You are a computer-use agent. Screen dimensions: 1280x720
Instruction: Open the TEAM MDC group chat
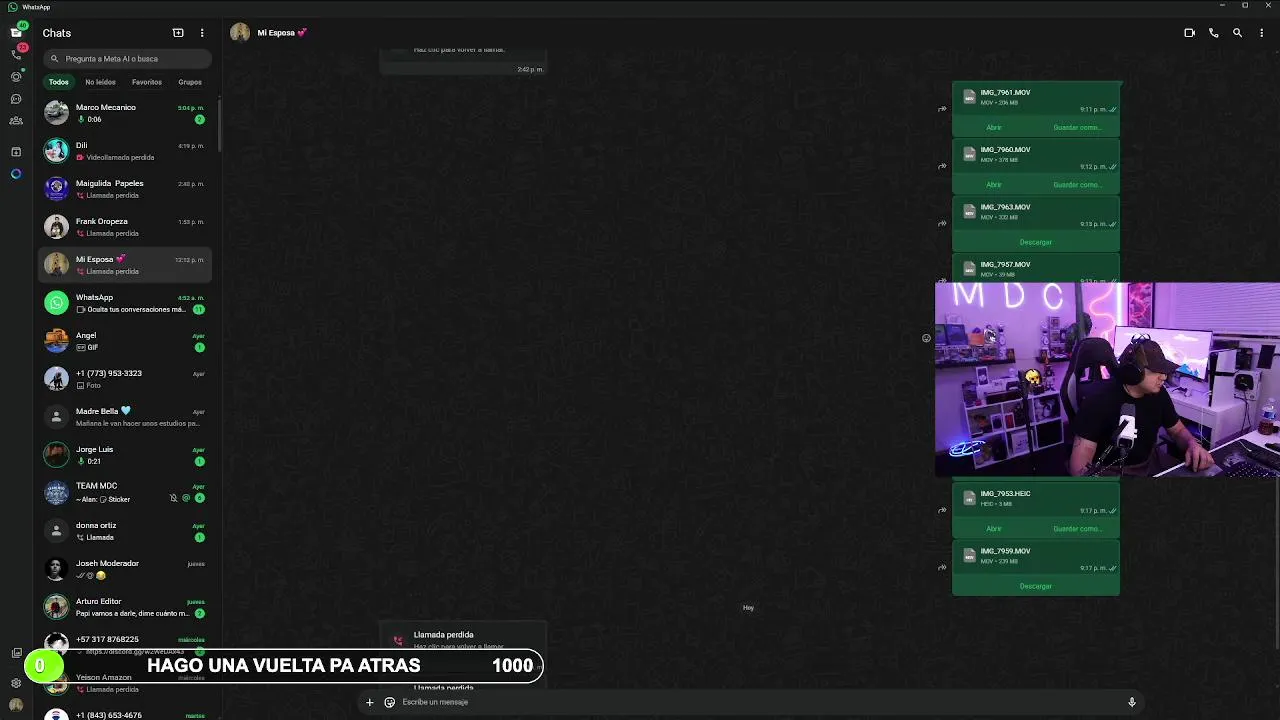126,492
